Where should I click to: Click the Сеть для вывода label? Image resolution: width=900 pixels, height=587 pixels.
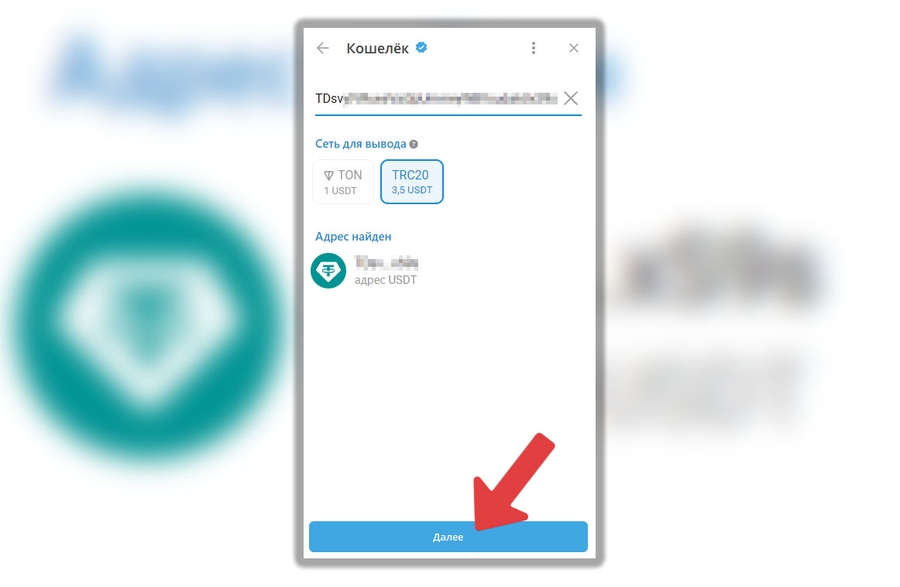(360, 144)
